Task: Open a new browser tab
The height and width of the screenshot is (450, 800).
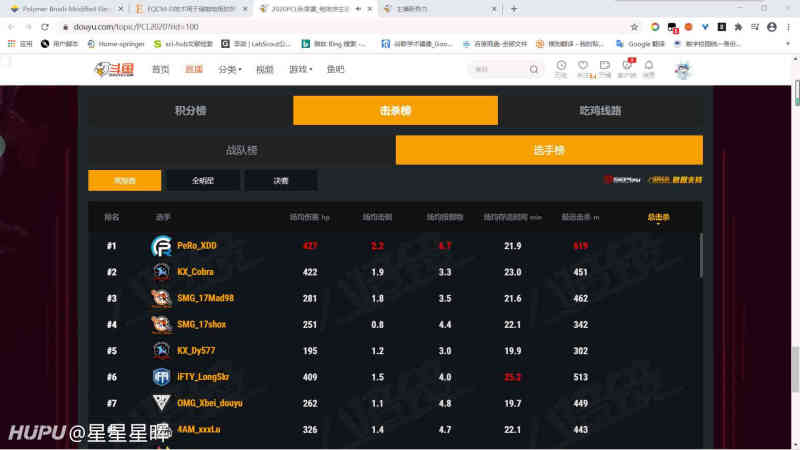Action: (514, 9)
